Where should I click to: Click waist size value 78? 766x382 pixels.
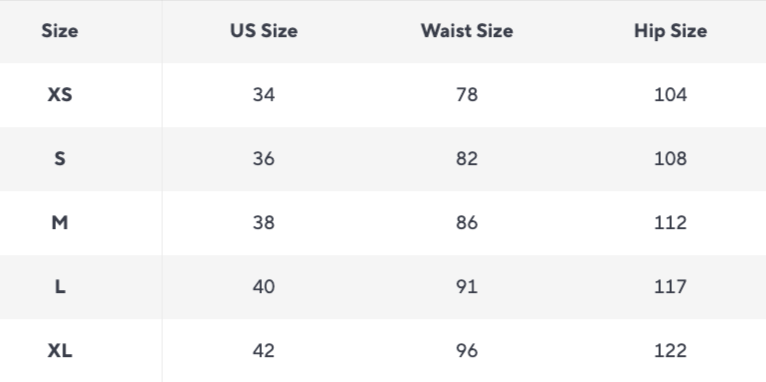467,95
